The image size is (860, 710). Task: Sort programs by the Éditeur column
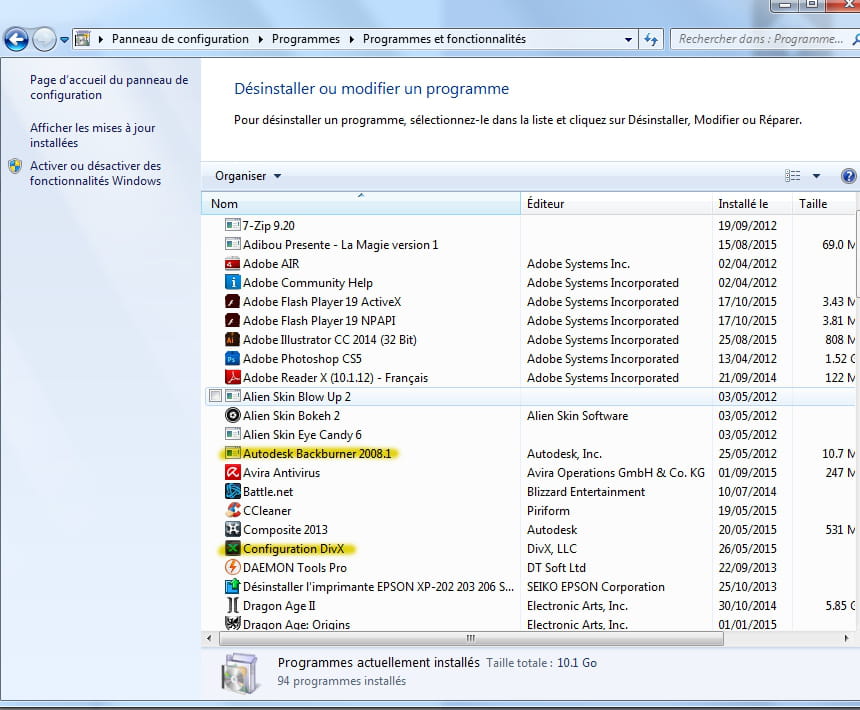pyautogui.click(x=616, y=203)
